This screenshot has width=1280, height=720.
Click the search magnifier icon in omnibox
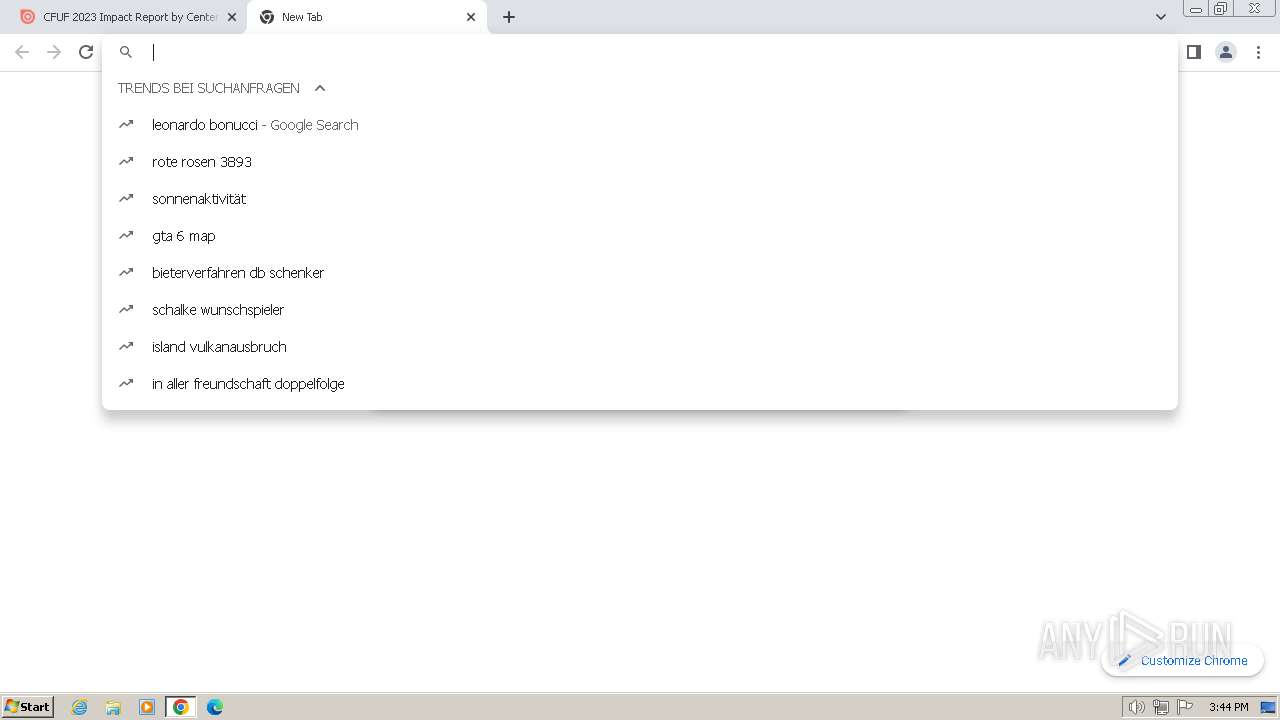pyautogui.click(x=126, y=52)
